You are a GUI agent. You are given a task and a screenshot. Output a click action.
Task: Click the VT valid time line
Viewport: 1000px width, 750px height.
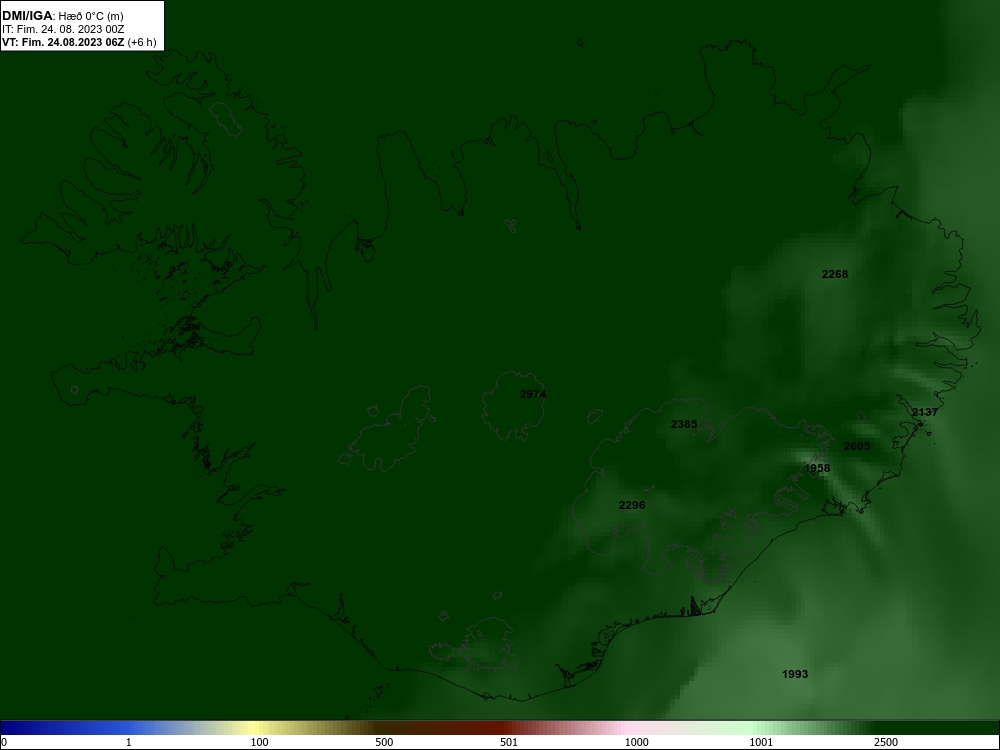79,43
